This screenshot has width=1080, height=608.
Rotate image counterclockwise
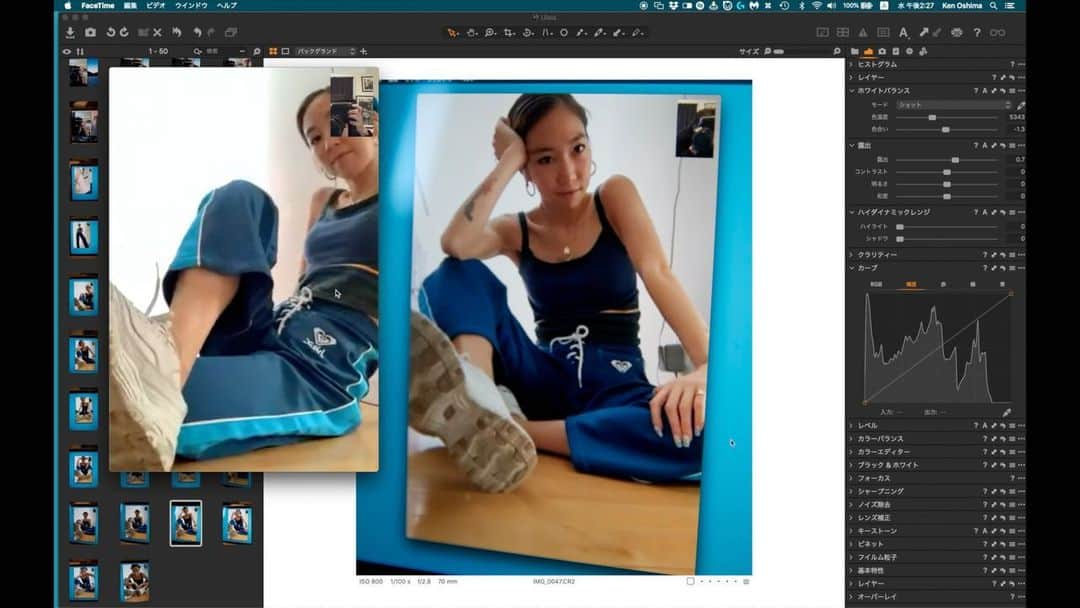click(x=111, y=32)
